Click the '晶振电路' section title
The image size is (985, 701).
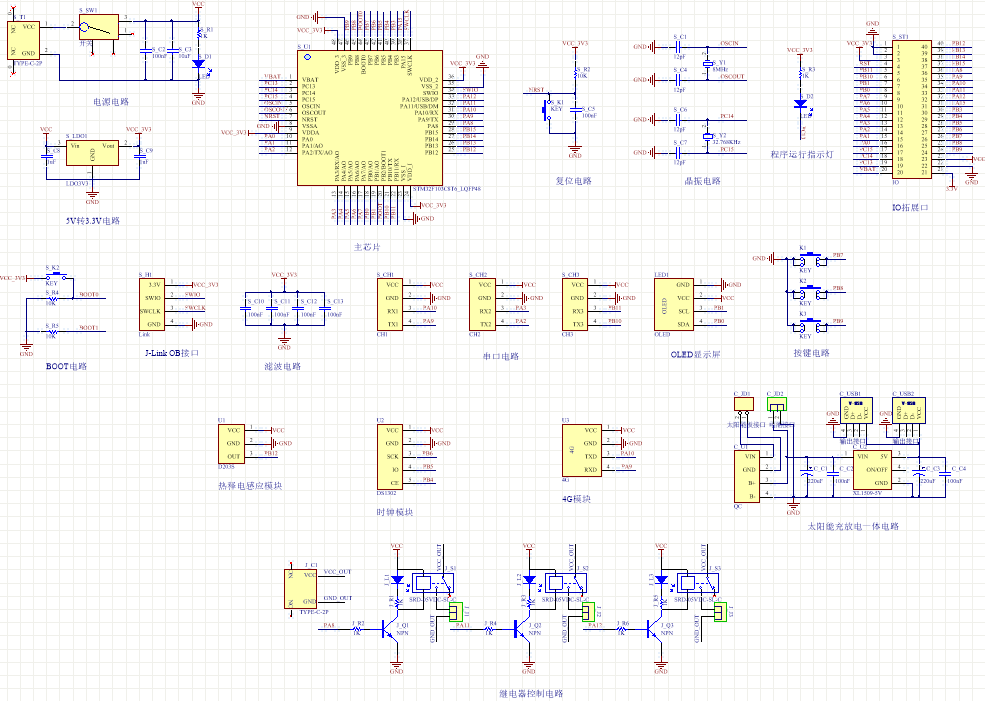click(702, 181)
